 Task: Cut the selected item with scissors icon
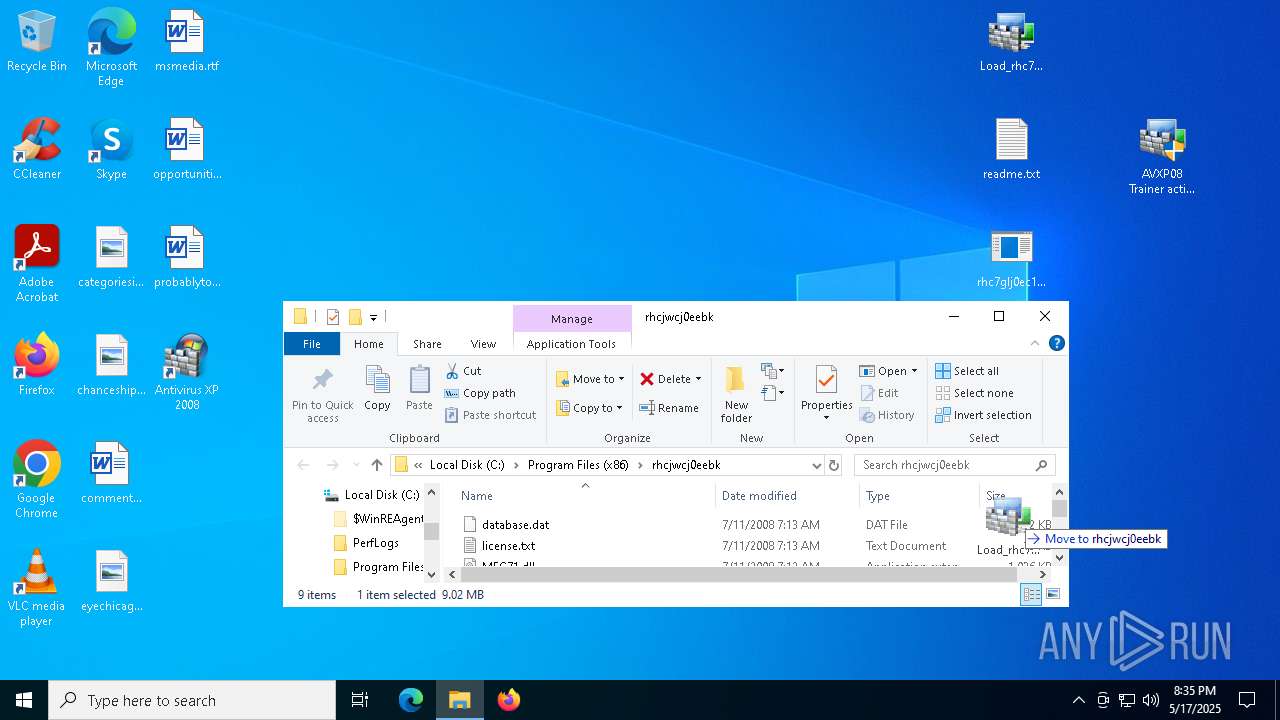coord(464,371)
